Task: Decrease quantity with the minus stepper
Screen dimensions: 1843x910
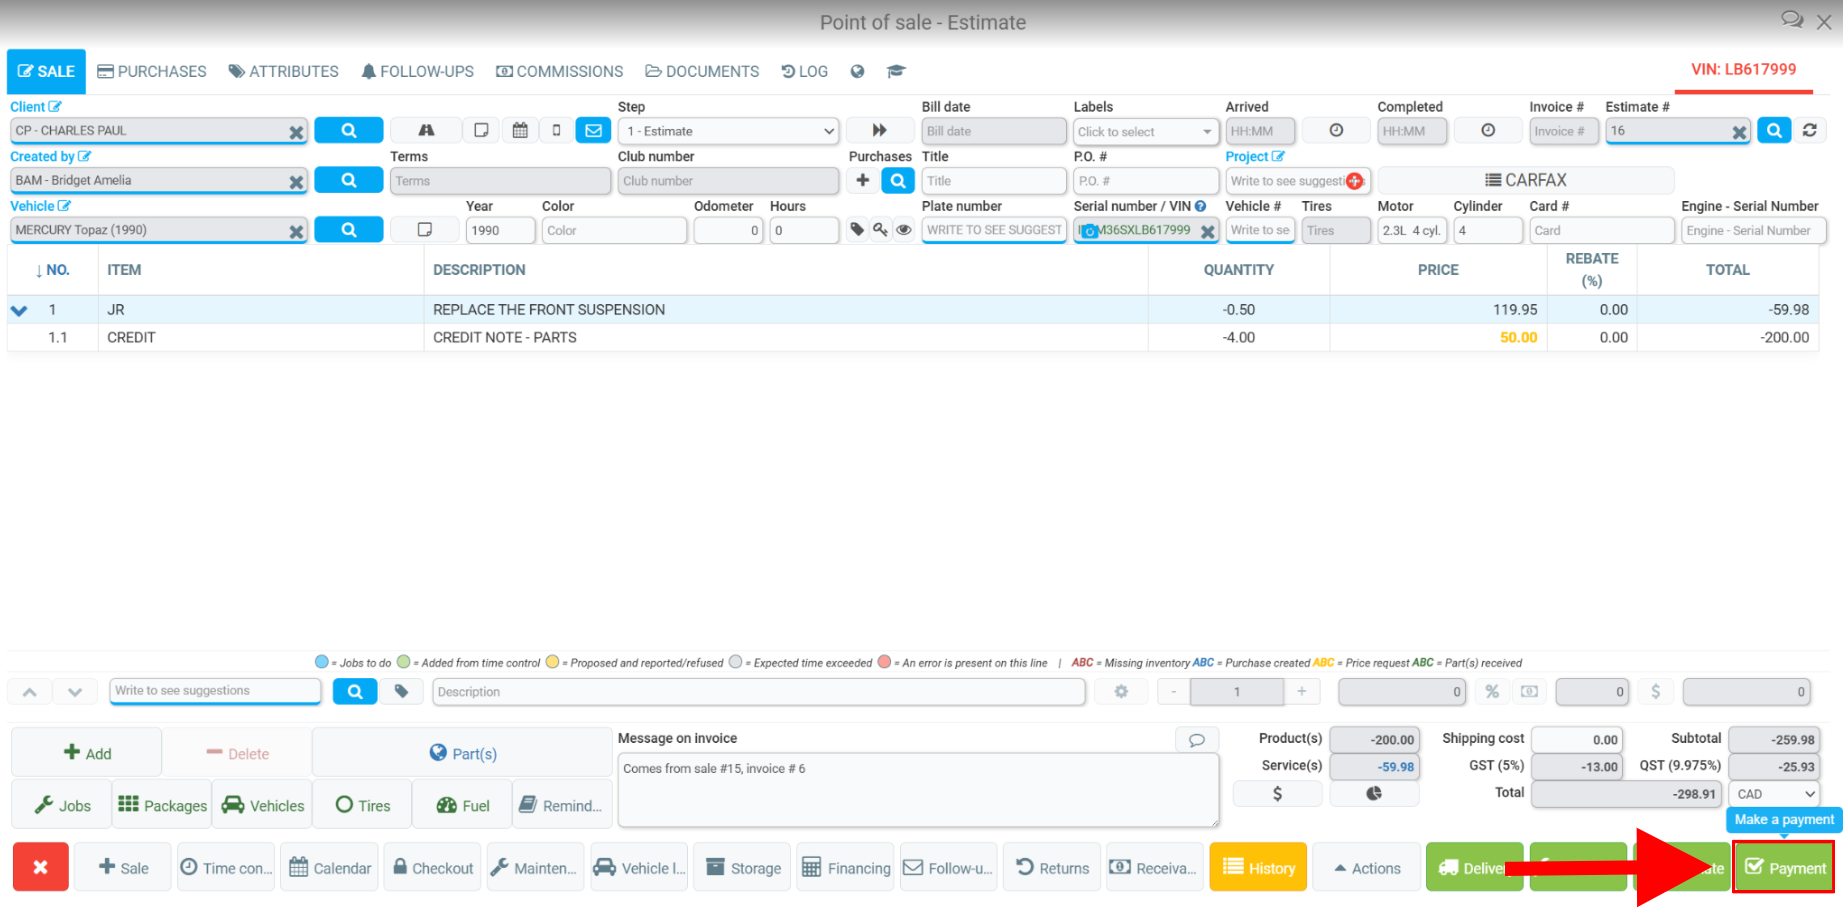Action: 1174,691
